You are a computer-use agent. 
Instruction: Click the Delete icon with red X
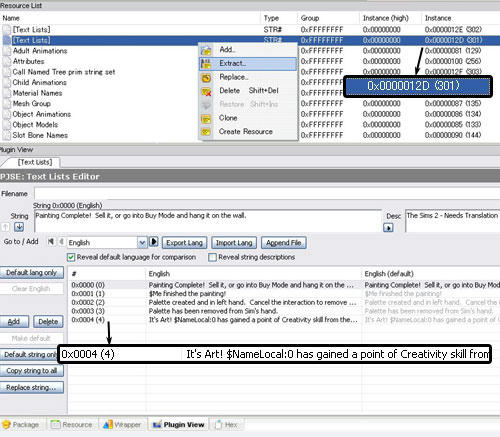[x=206, y=91]
